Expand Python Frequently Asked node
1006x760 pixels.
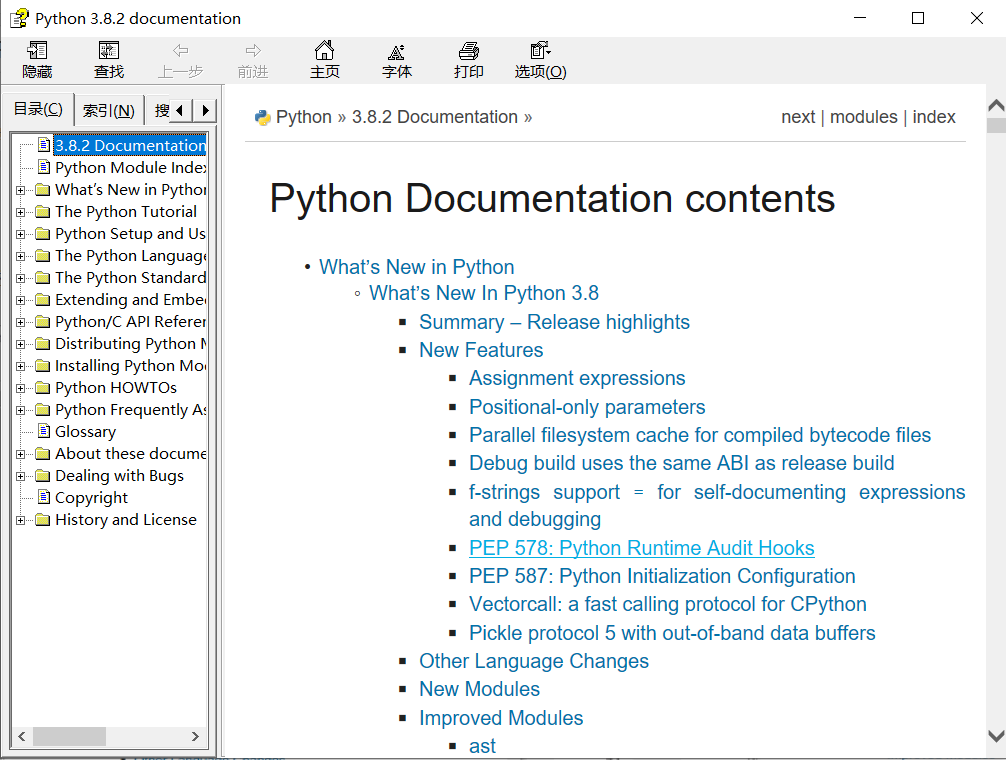(21, 410)
